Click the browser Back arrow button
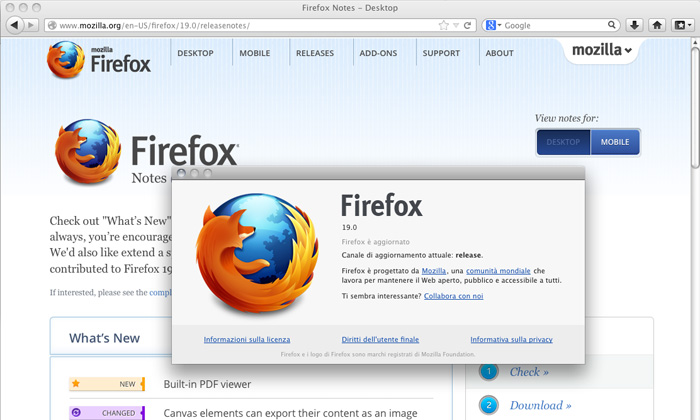The width and height of the screenshot is (700, 420). pos(16,25)
